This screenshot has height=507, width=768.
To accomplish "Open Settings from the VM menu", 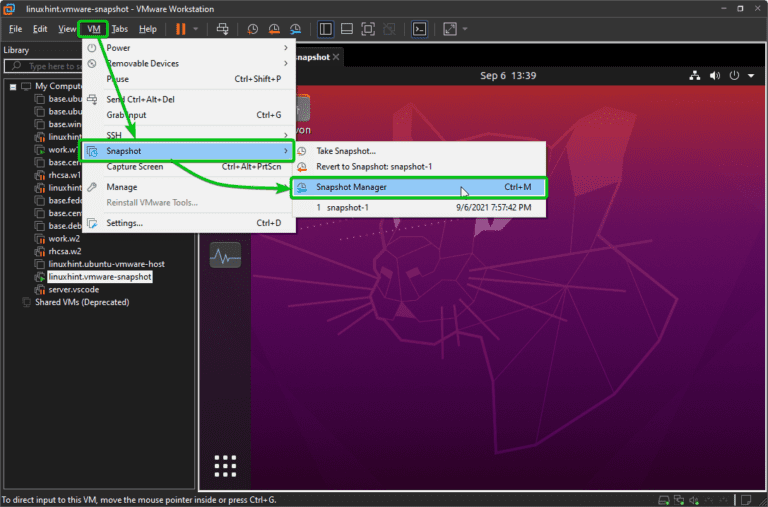I will tap(189, 223).
